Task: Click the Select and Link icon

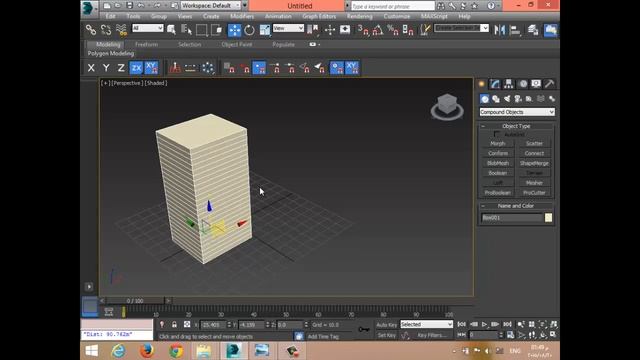Action: pyautogui.click(x=91, y=30)
